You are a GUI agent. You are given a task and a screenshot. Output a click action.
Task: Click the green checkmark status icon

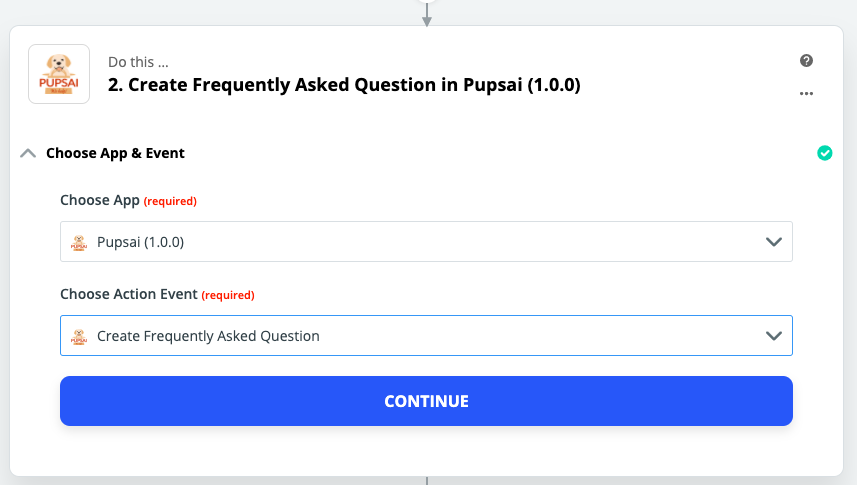[x=824, y=153]
